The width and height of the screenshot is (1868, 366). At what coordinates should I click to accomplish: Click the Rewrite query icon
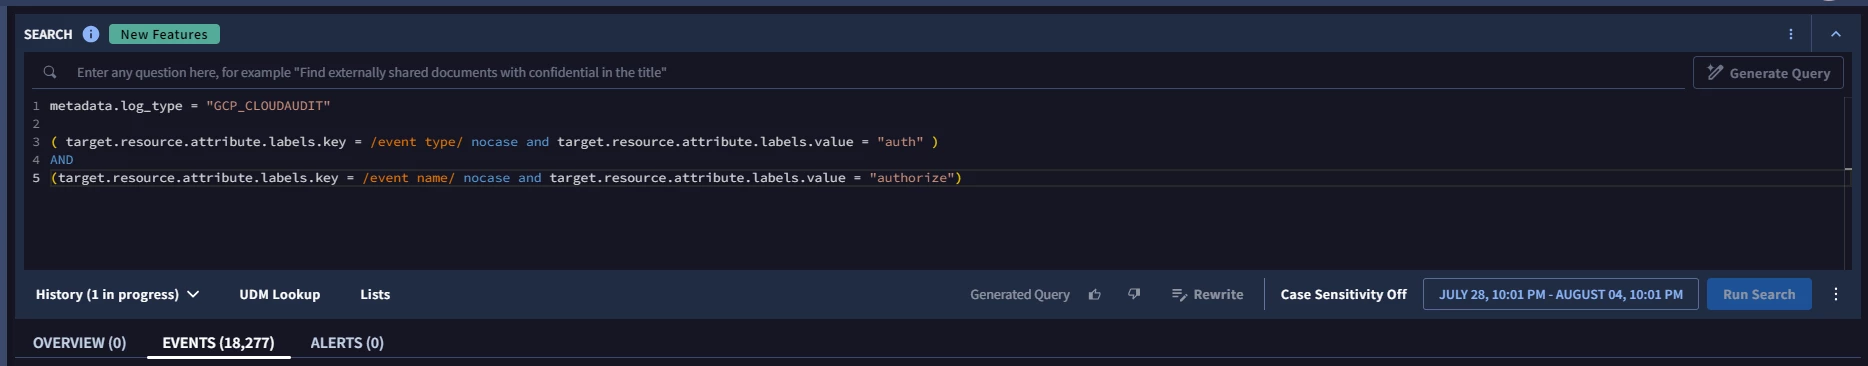point(1179,294)
